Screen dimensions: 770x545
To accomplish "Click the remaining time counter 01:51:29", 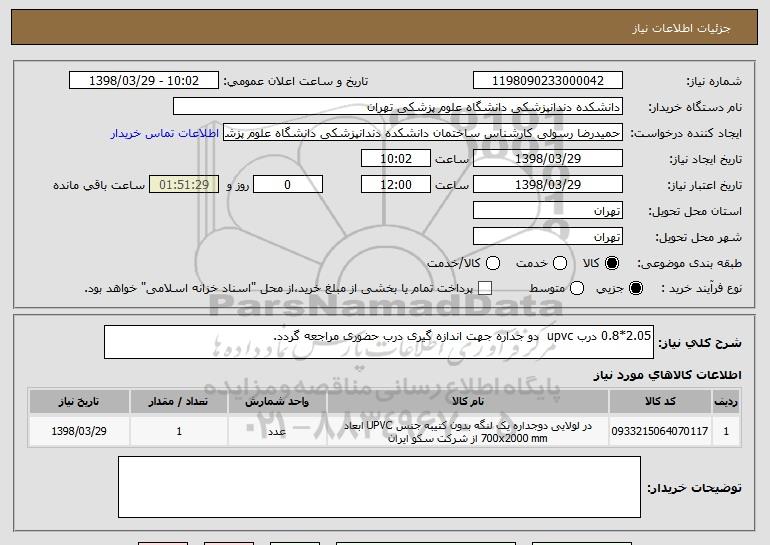I will click(x=184, y=185).
